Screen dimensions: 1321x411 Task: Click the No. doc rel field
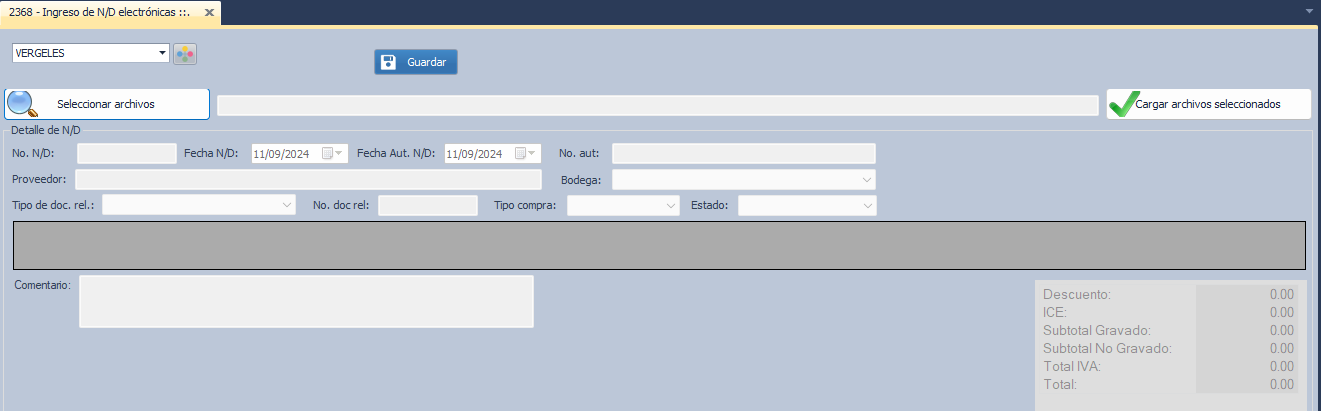(x=428, y=205)
